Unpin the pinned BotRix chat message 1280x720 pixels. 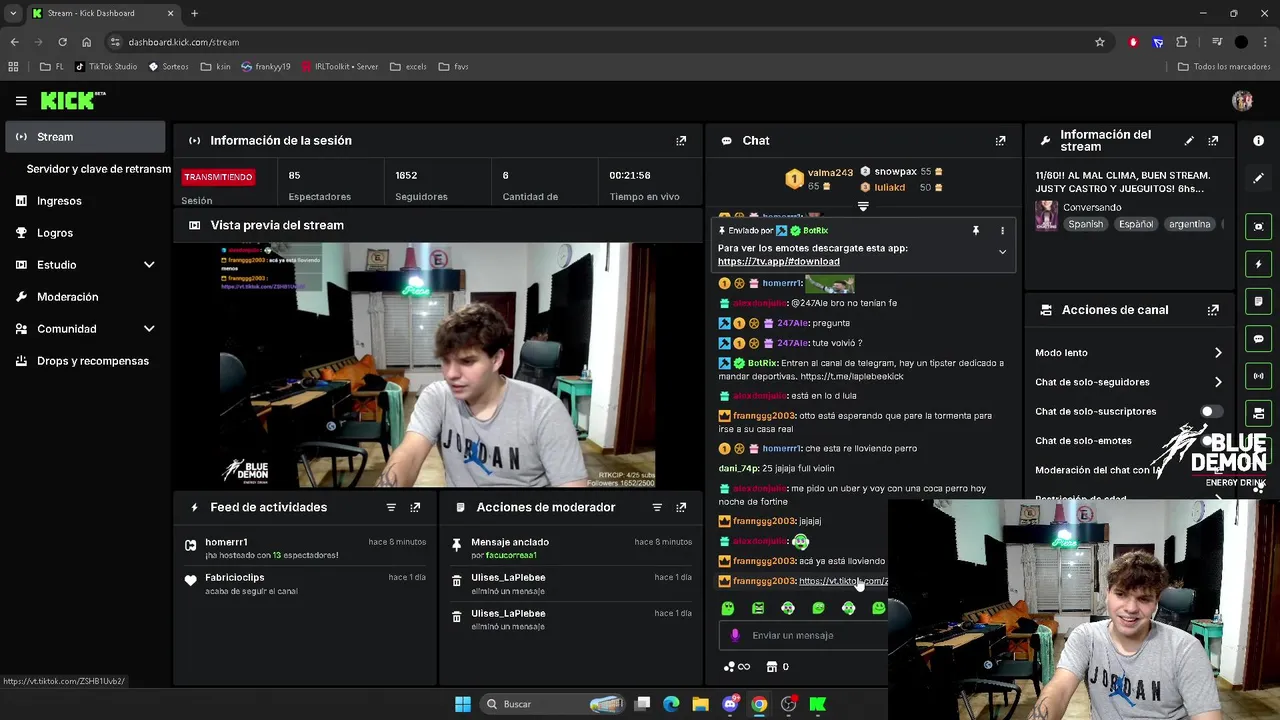point(976,231)
